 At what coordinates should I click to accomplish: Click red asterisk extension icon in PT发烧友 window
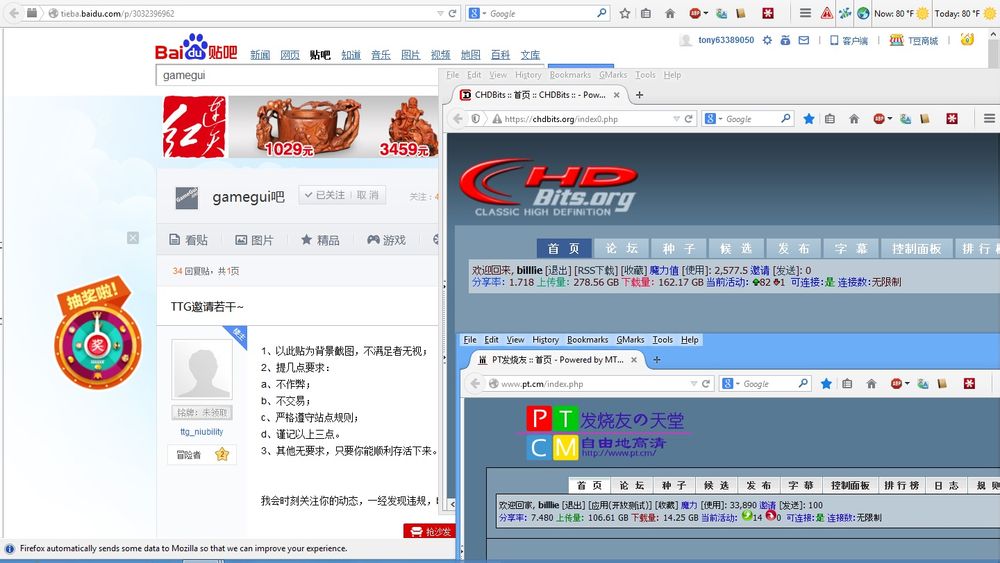click(x=969, y=383)
